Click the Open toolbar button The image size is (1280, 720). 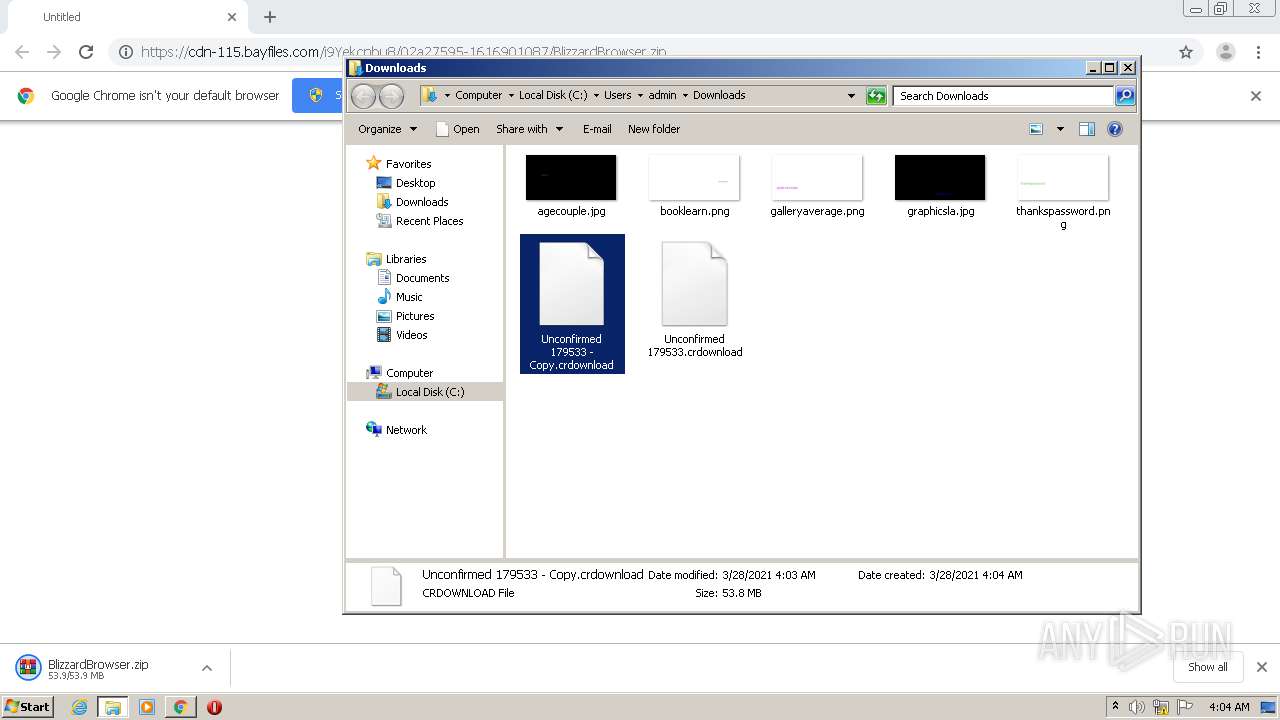(458, 129)
